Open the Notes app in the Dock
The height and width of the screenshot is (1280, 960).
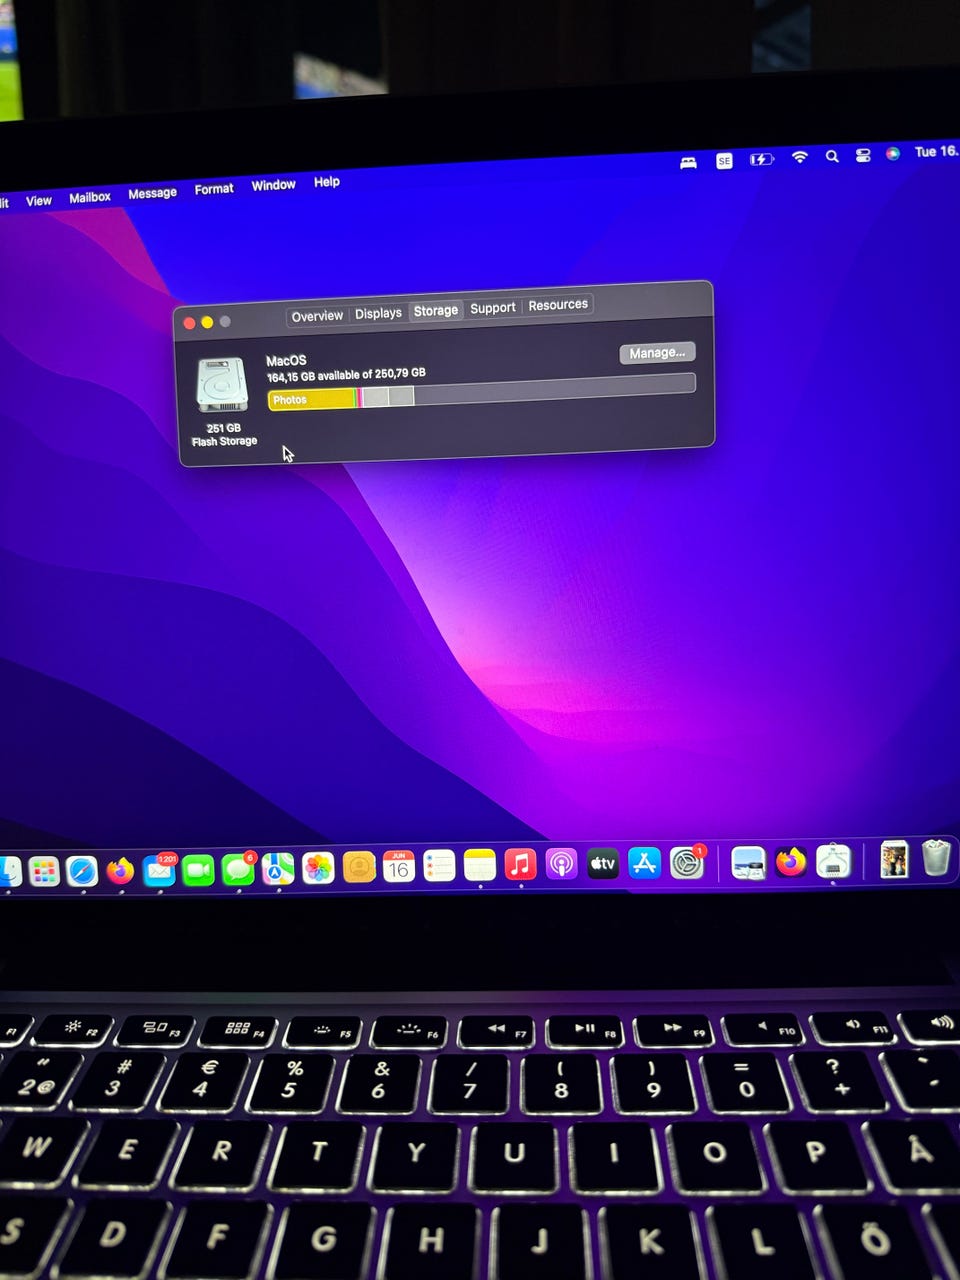click(x=480, y=865)
